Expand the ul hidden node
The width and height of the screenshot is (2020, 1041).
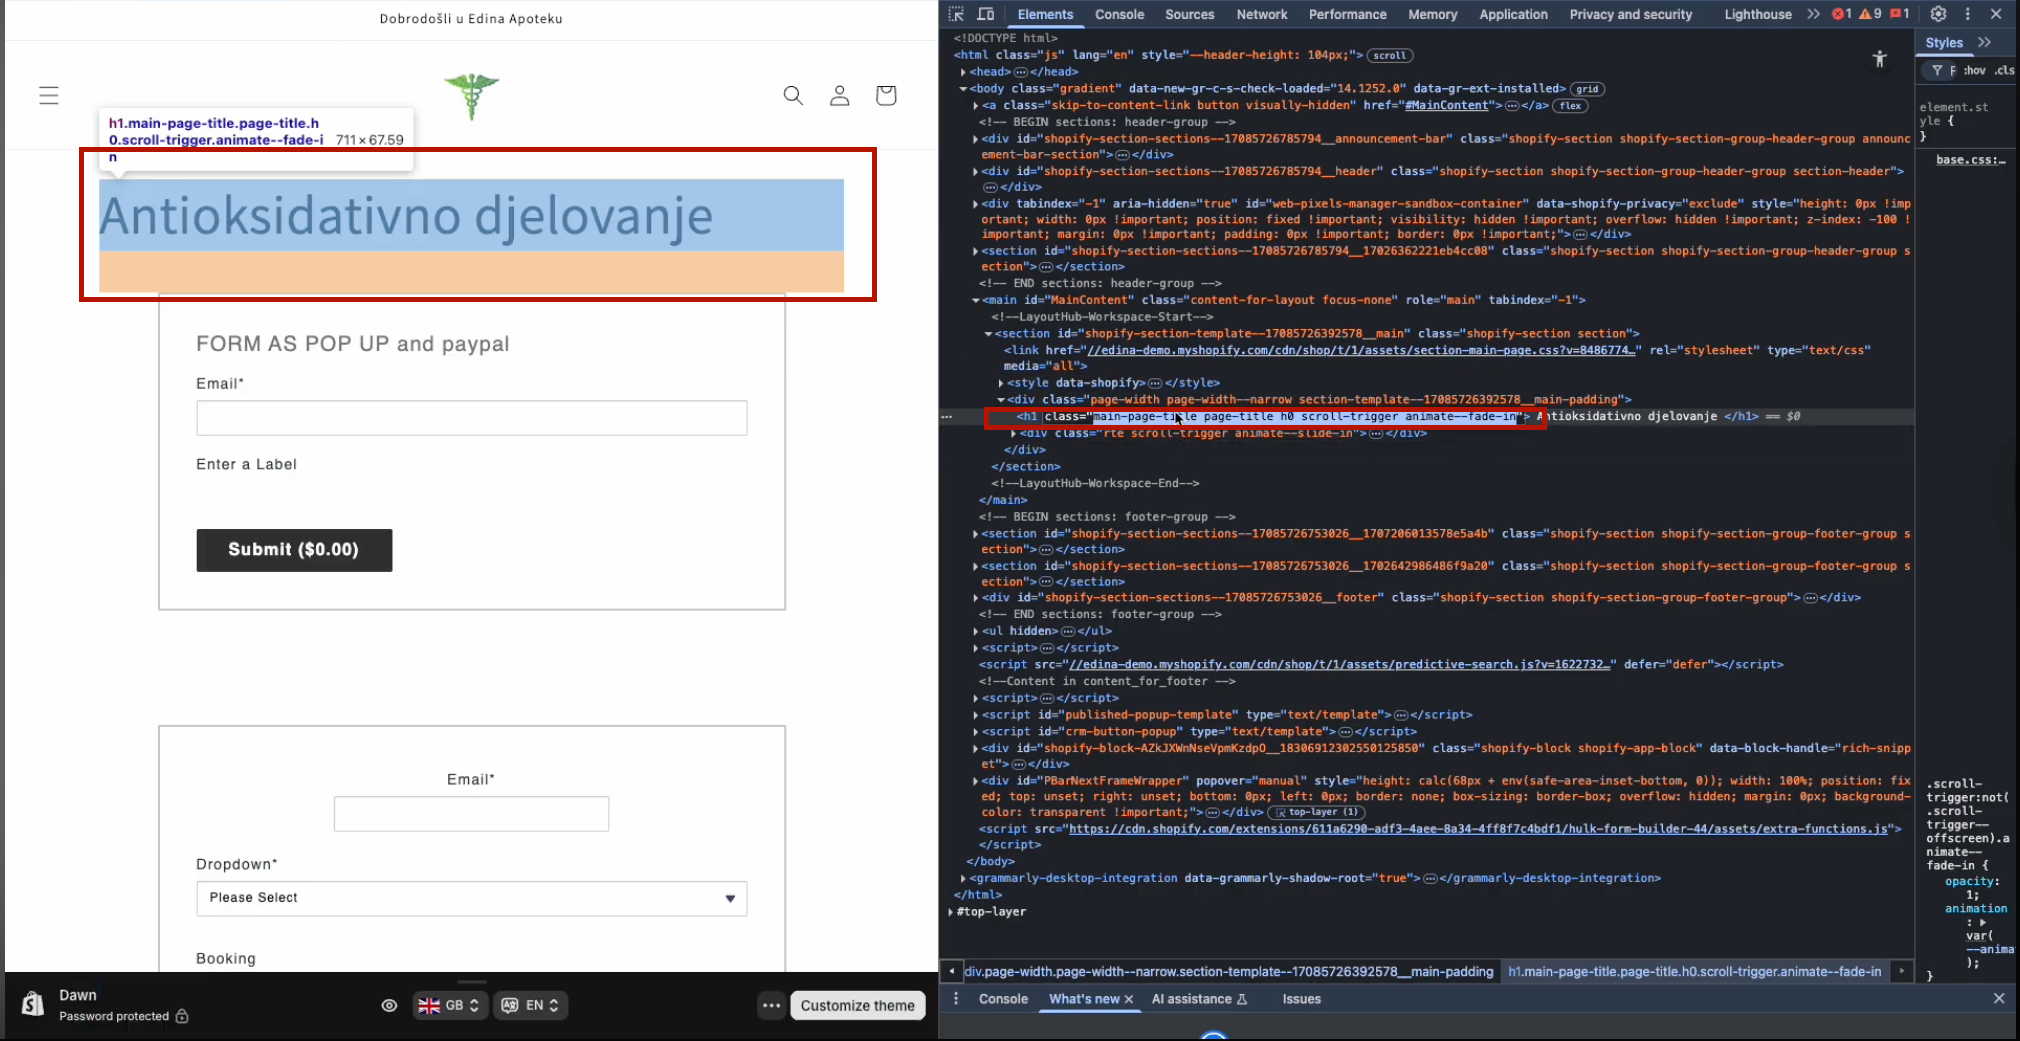pyautogui.click(x=976, y=631)
